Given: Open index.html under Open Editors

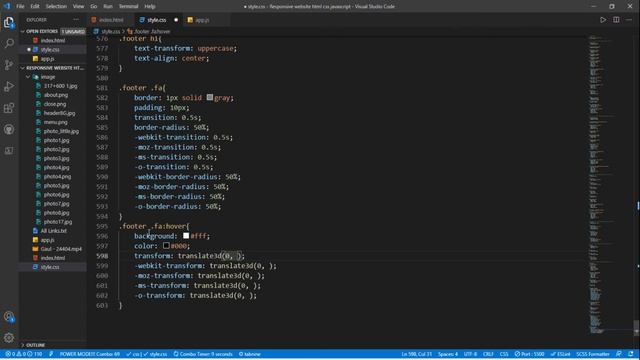Looking at the screenshot, I should pos(53,40).
